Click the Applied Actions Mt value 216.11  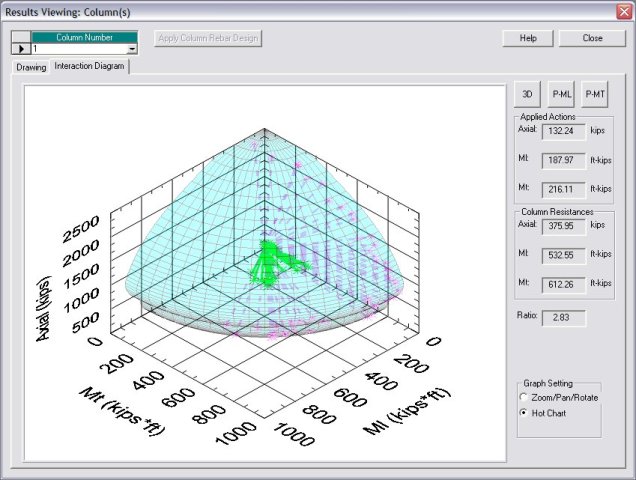pos(564,189)
